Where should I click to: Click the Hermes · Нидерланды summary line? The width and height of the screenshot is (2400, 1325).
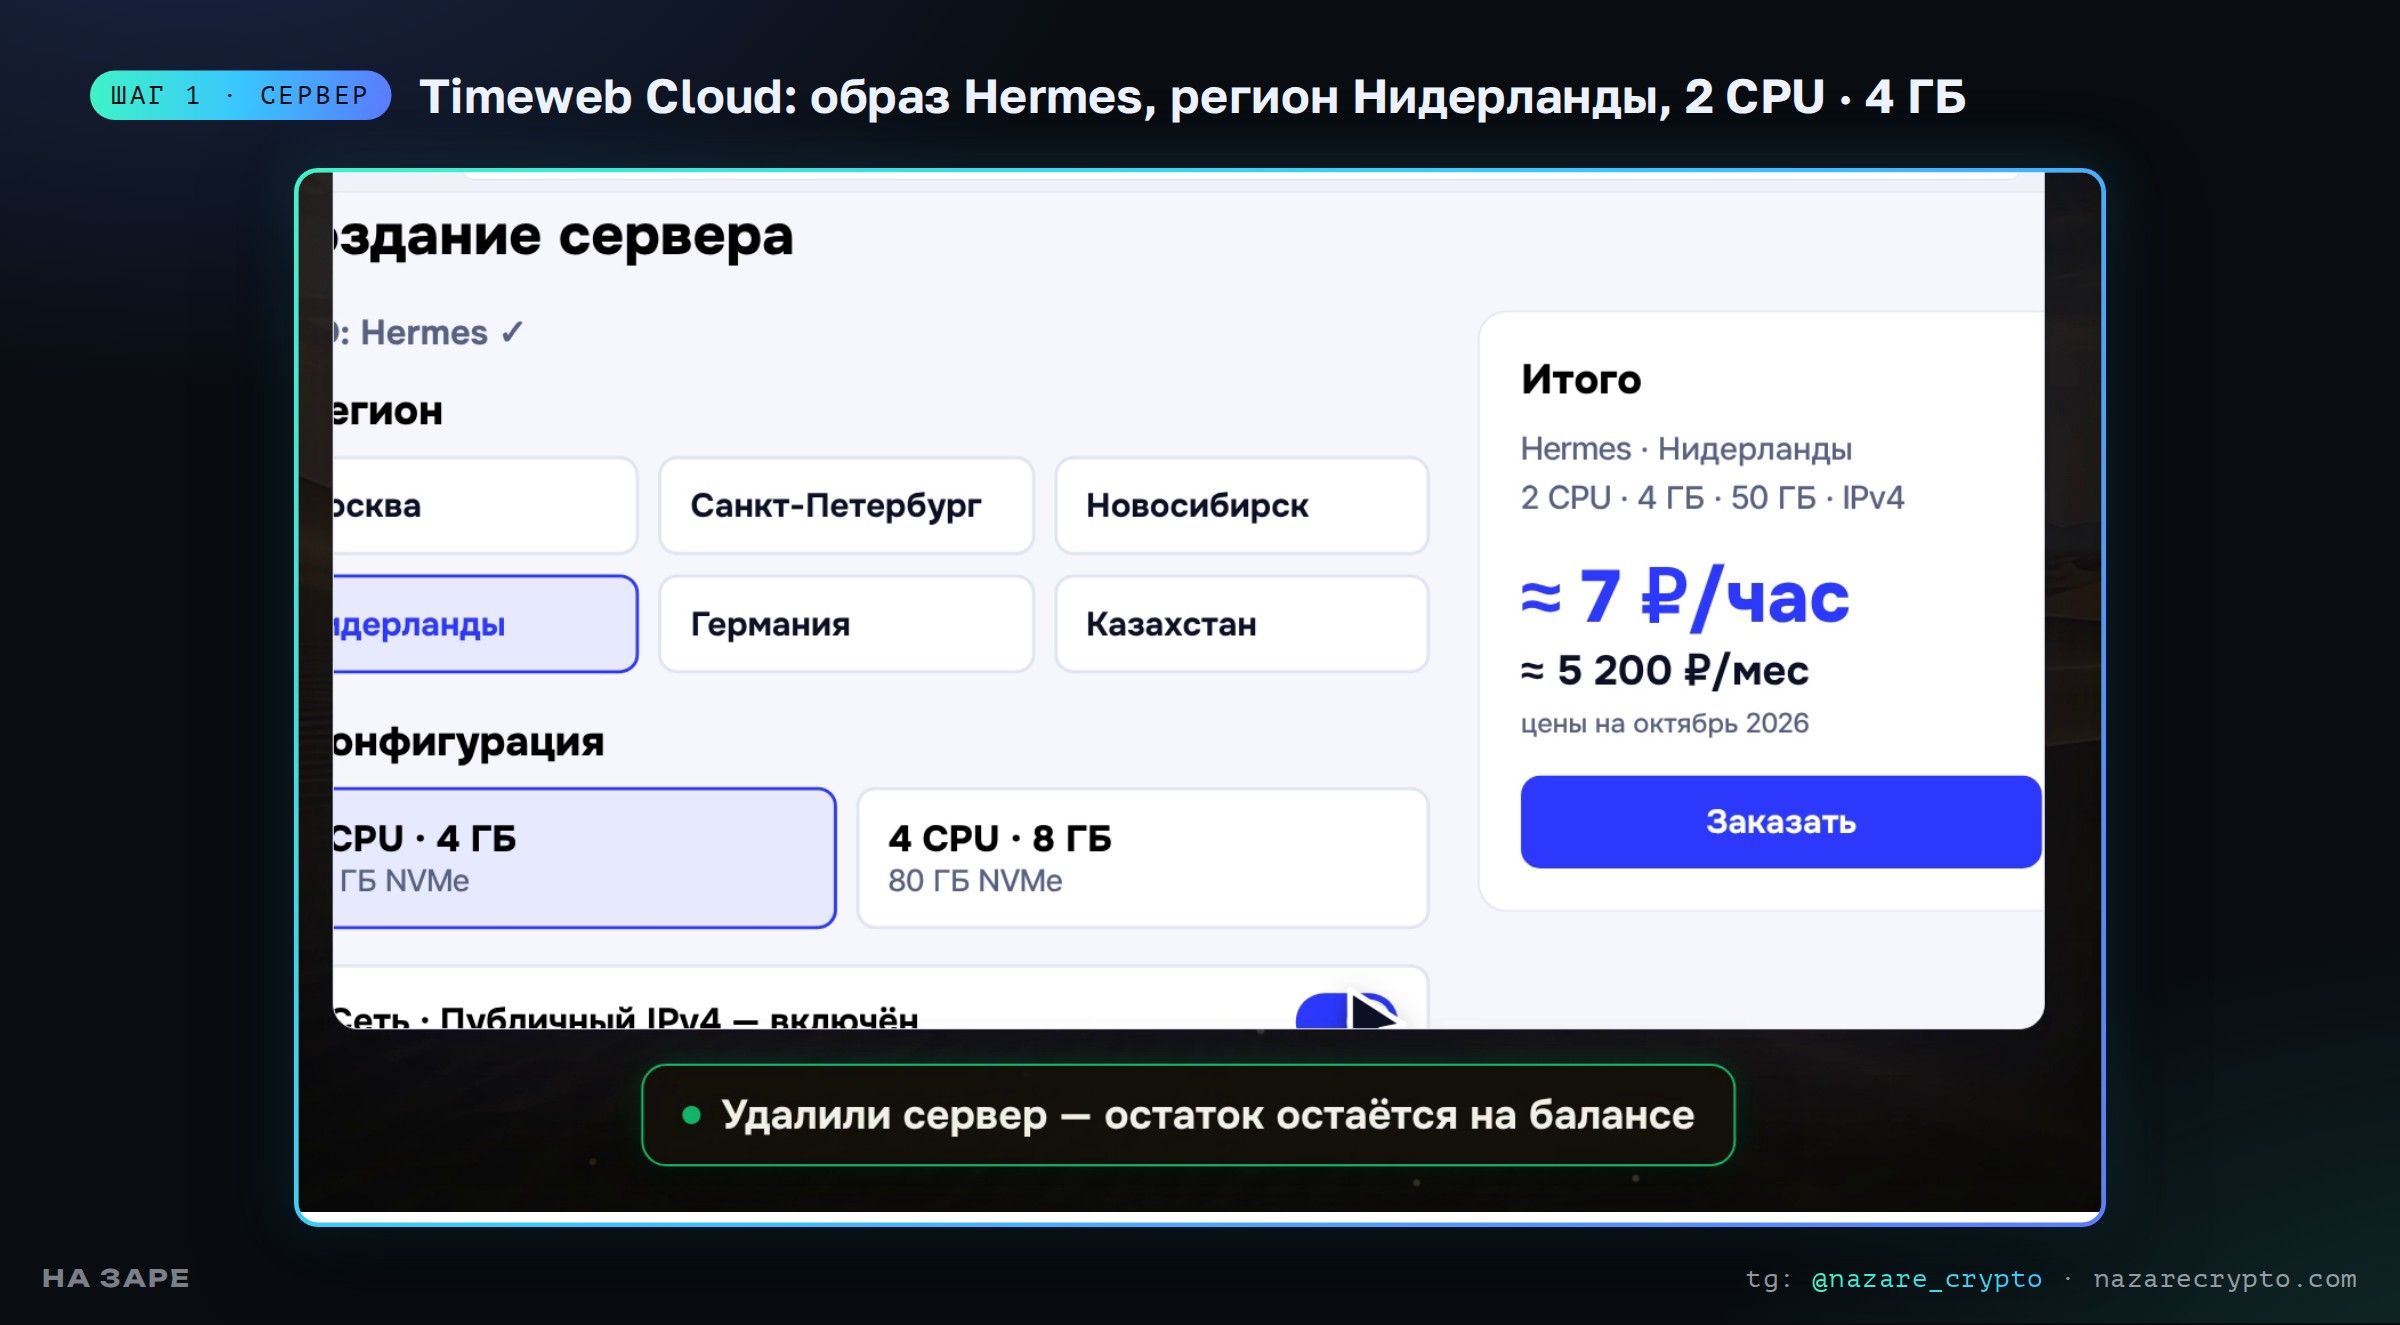click(x=1686, y=449)
